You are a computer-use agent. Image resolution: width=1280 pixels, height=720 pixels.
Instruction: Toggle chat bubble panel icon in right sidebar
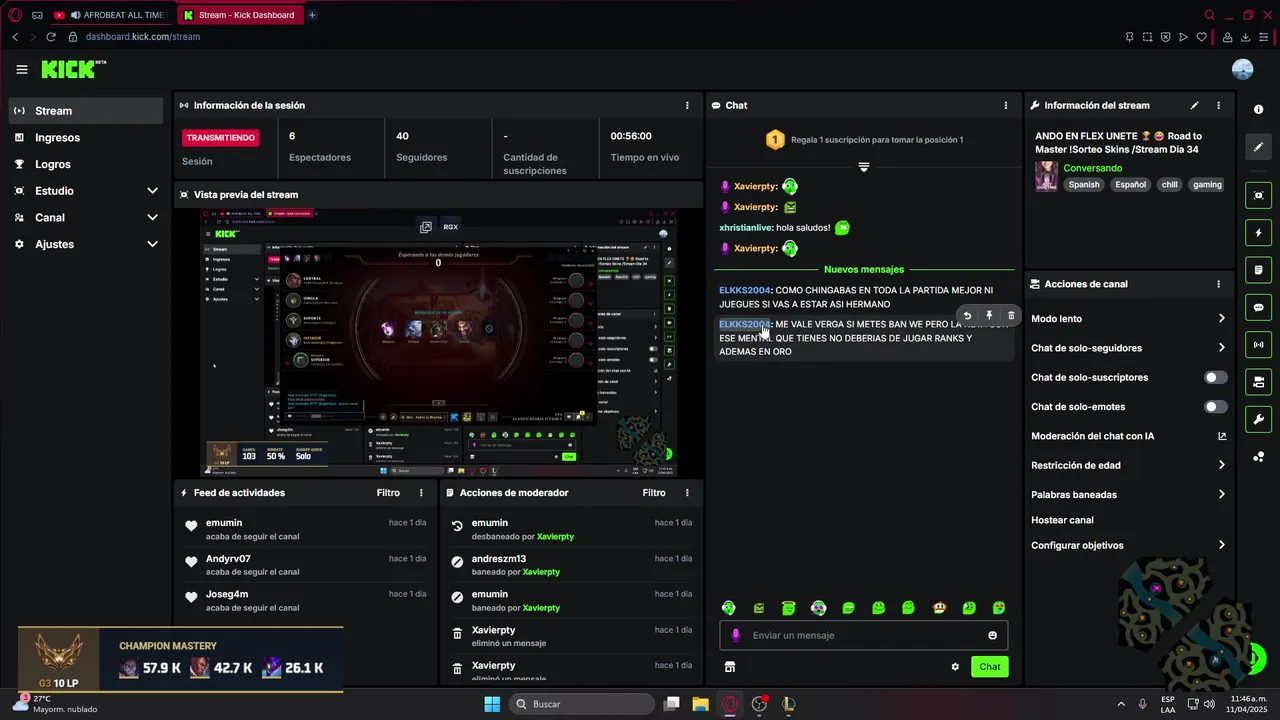click(1259, 307)
